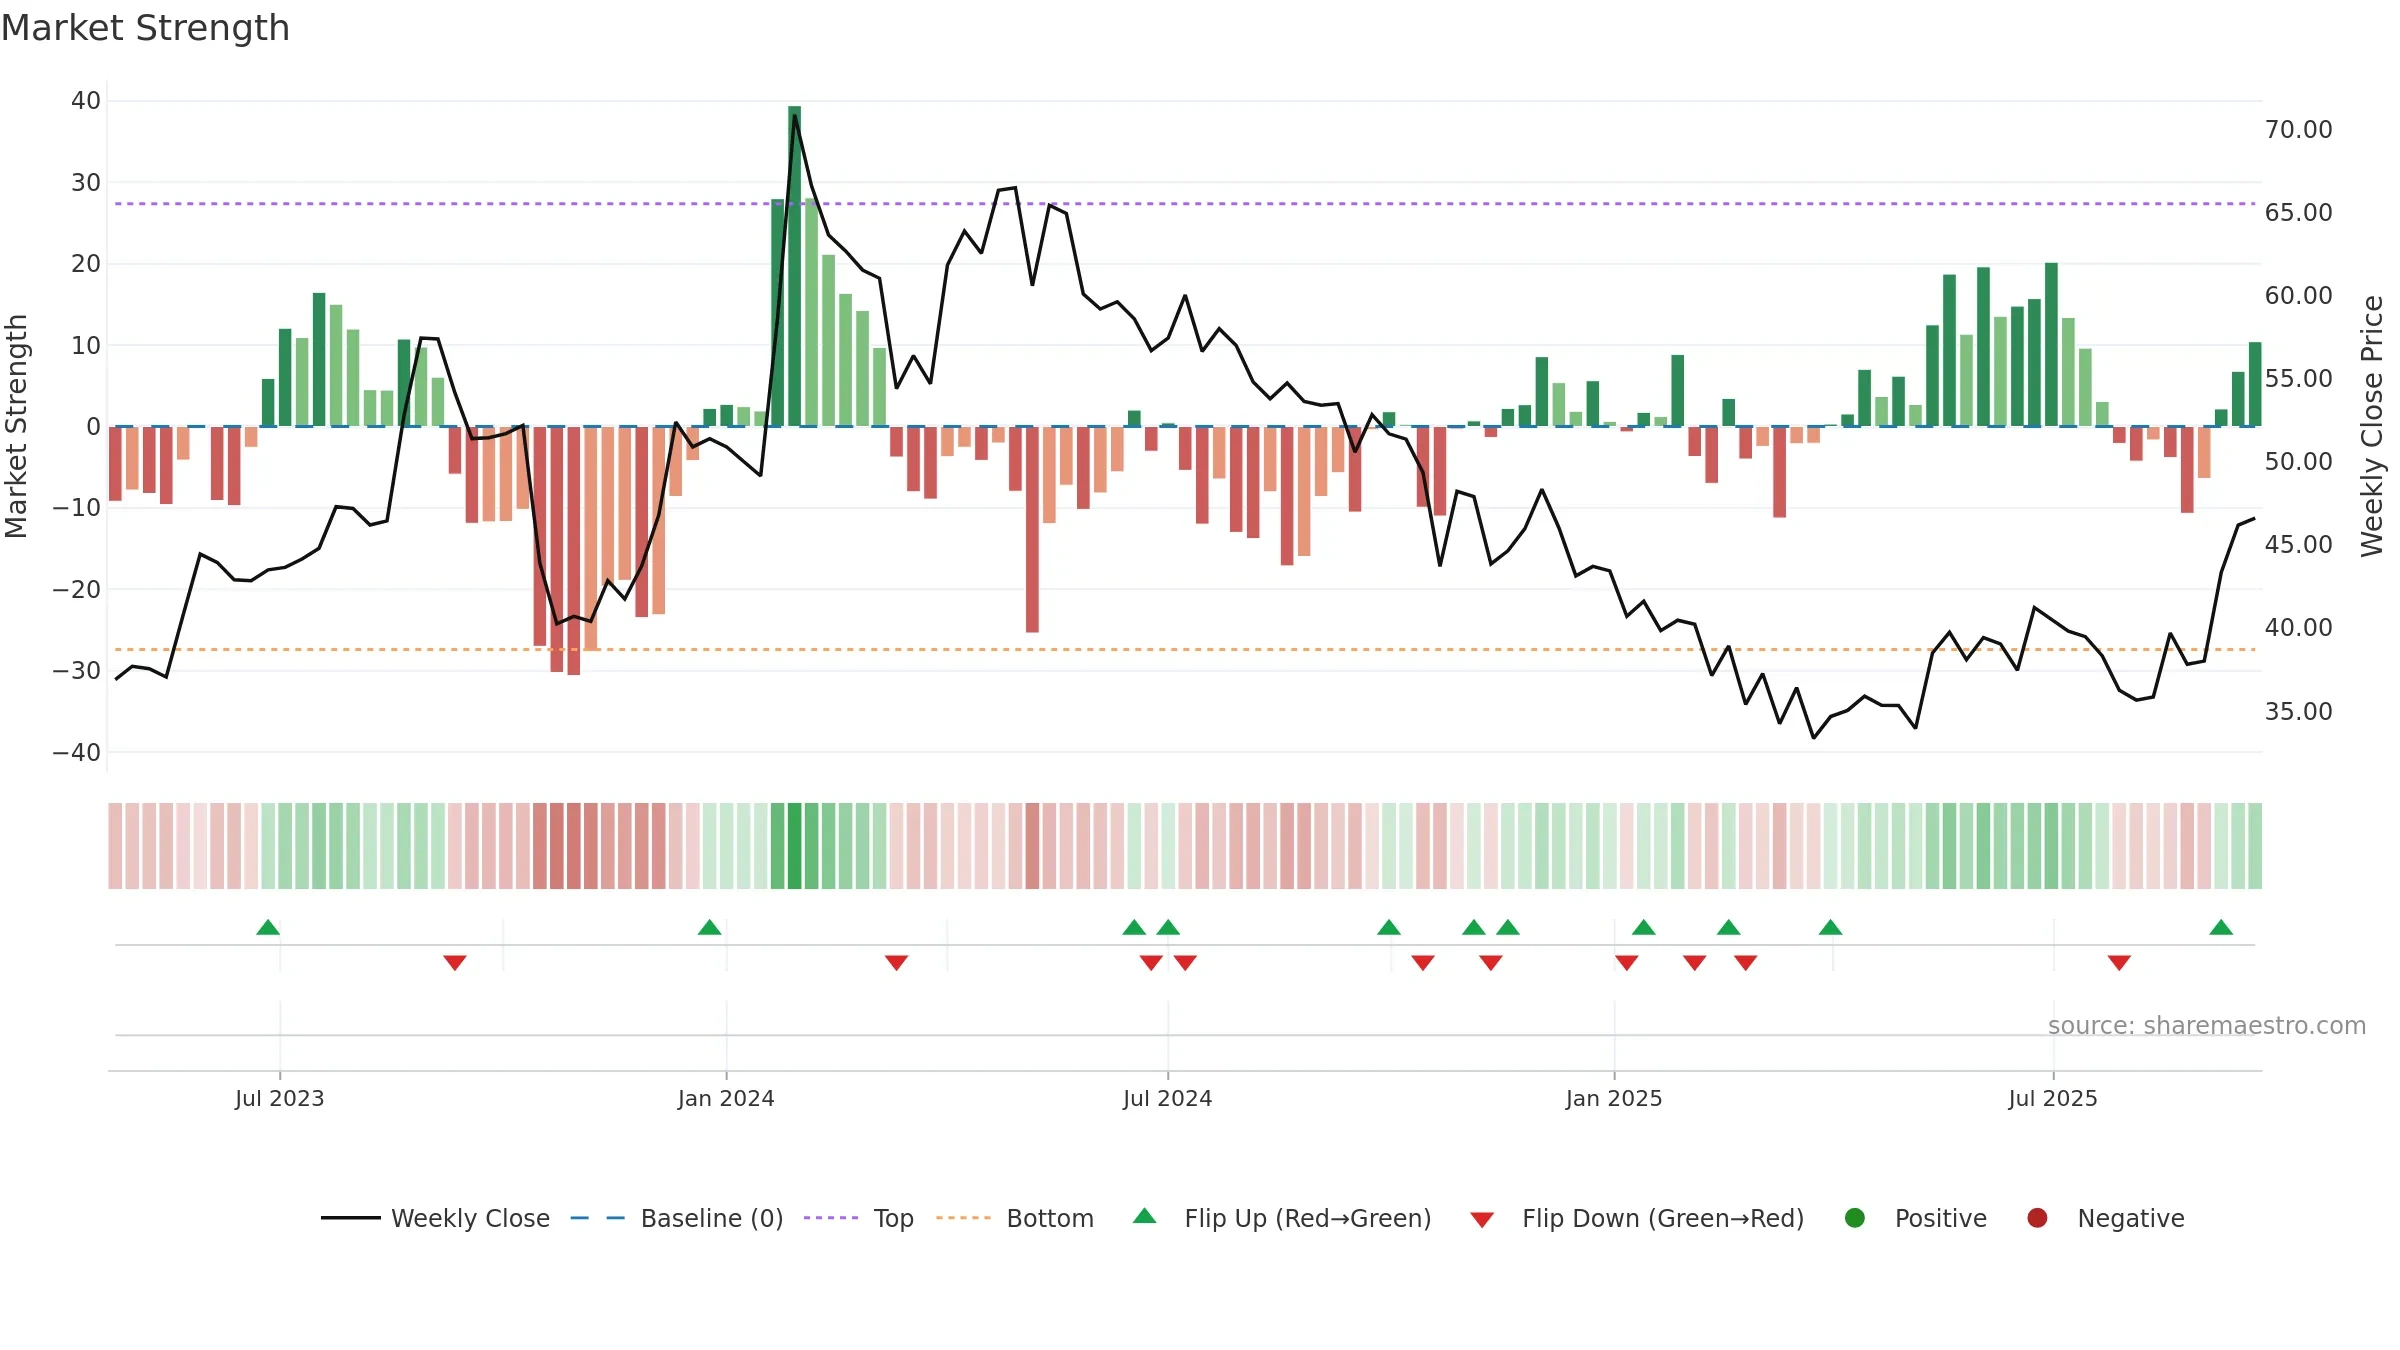The image size is (2400, 1350).
Task: Click the Jul 2024 x-axis label
Action: click(x=1168, y=1099)
